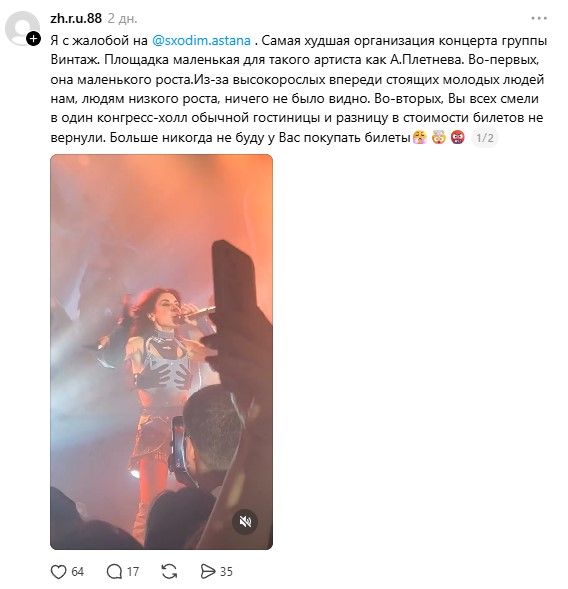Open the post via the 2 дн. timestamp
568x589 pixels.
[122, 18]
